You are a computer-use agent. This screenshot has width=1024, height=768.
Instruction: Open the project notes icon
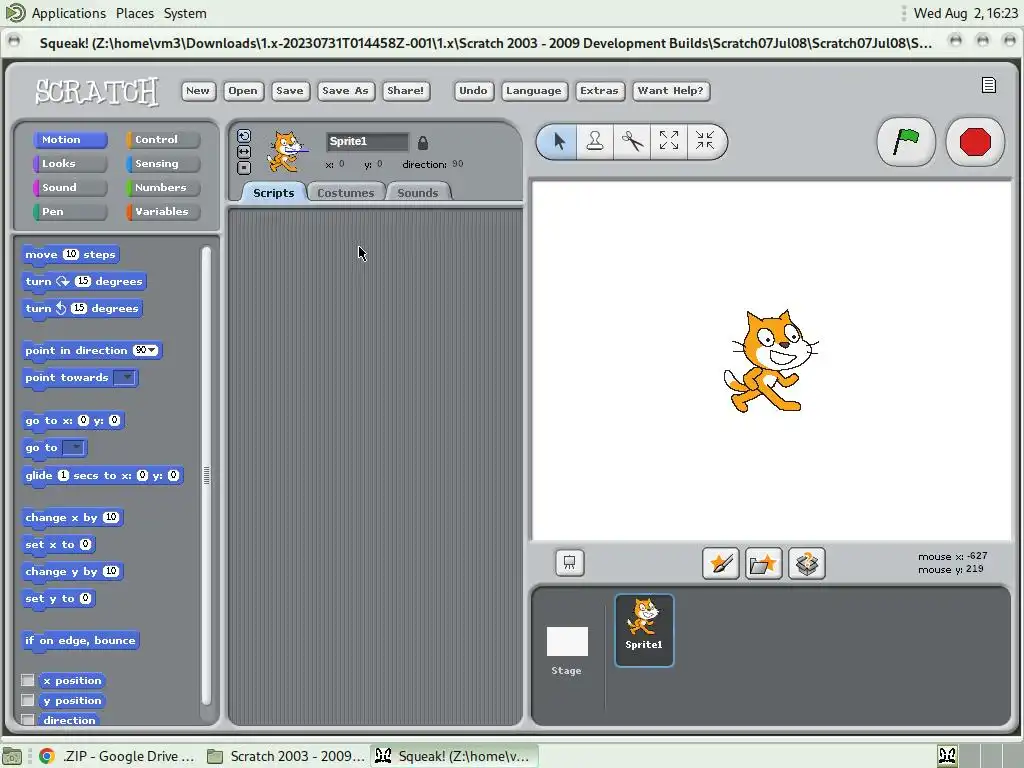pyautogui.click(x=989, y=86)
